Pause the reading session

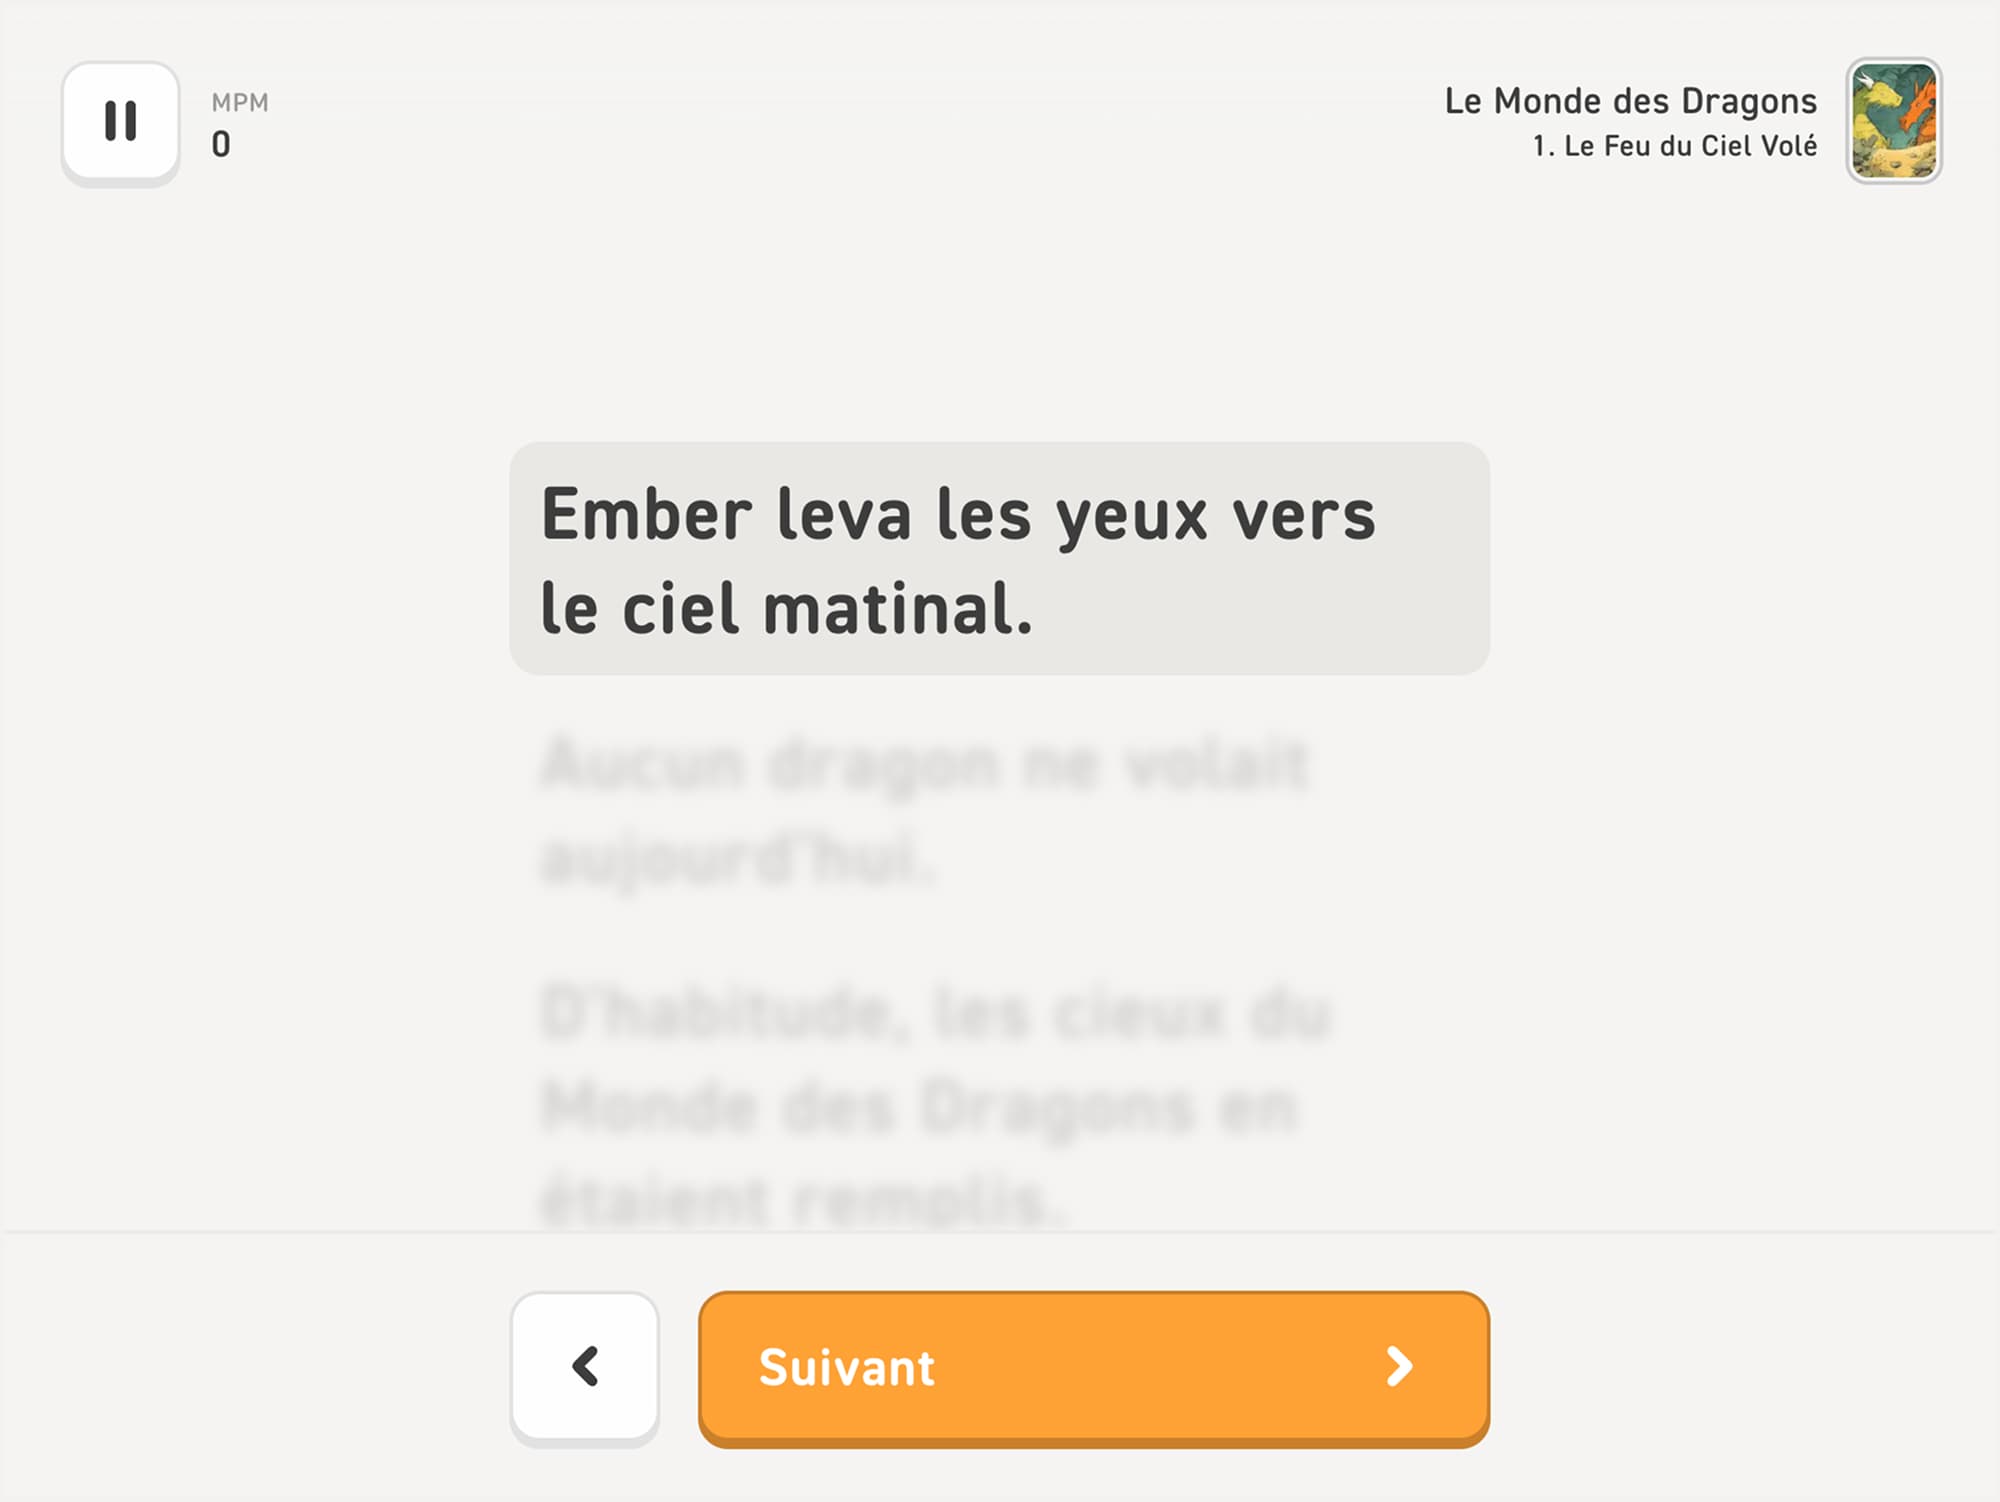coord(121,121)
